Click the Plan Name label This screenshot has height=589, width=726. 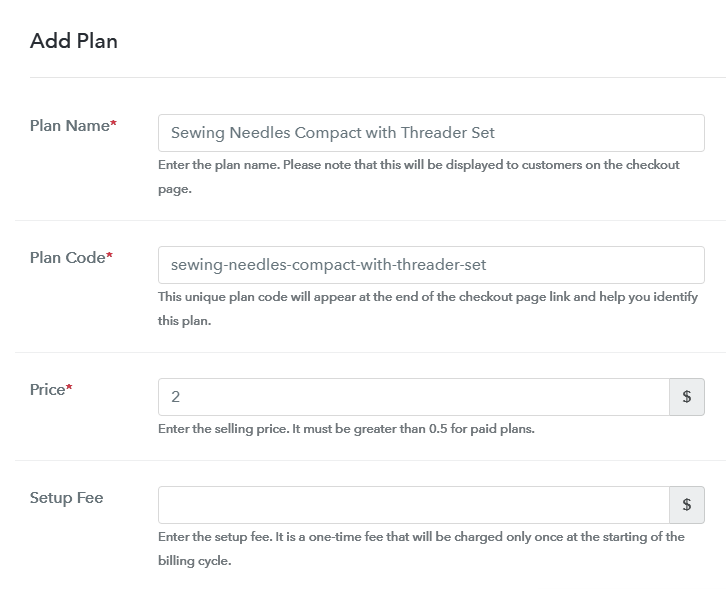69,125
